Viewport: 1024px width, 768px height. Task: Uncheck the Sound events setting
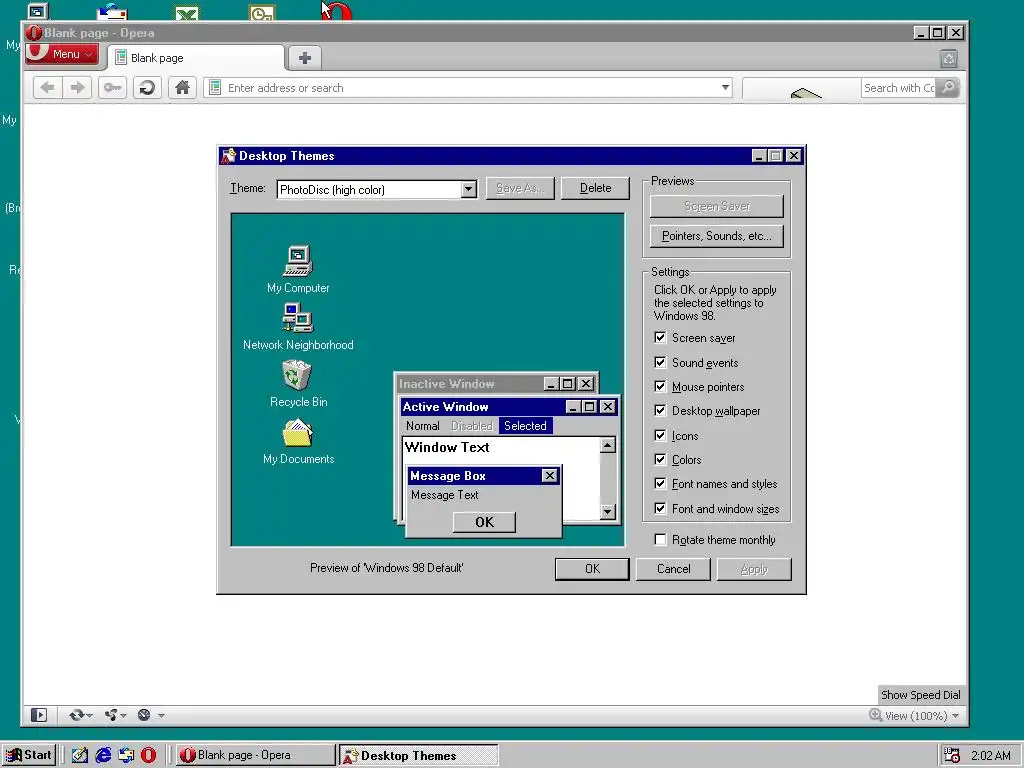[x=660, y=362]
